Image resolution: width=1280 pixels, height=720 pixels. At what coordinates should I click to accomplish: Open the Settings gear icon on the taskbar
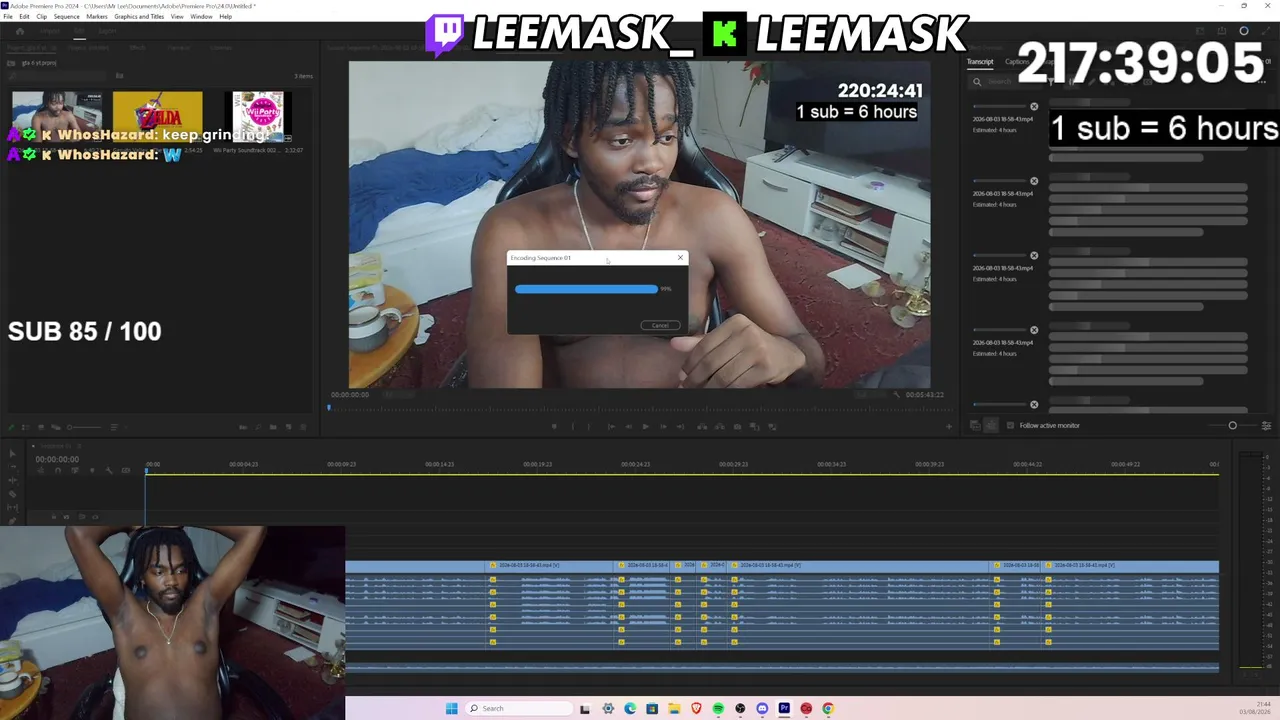(608, 709)
